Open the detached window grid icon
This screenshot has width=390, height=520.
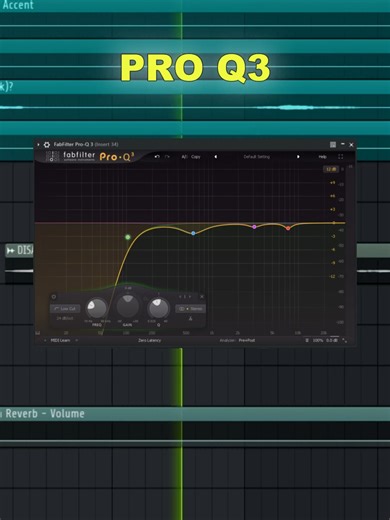(x=333, y=144)
